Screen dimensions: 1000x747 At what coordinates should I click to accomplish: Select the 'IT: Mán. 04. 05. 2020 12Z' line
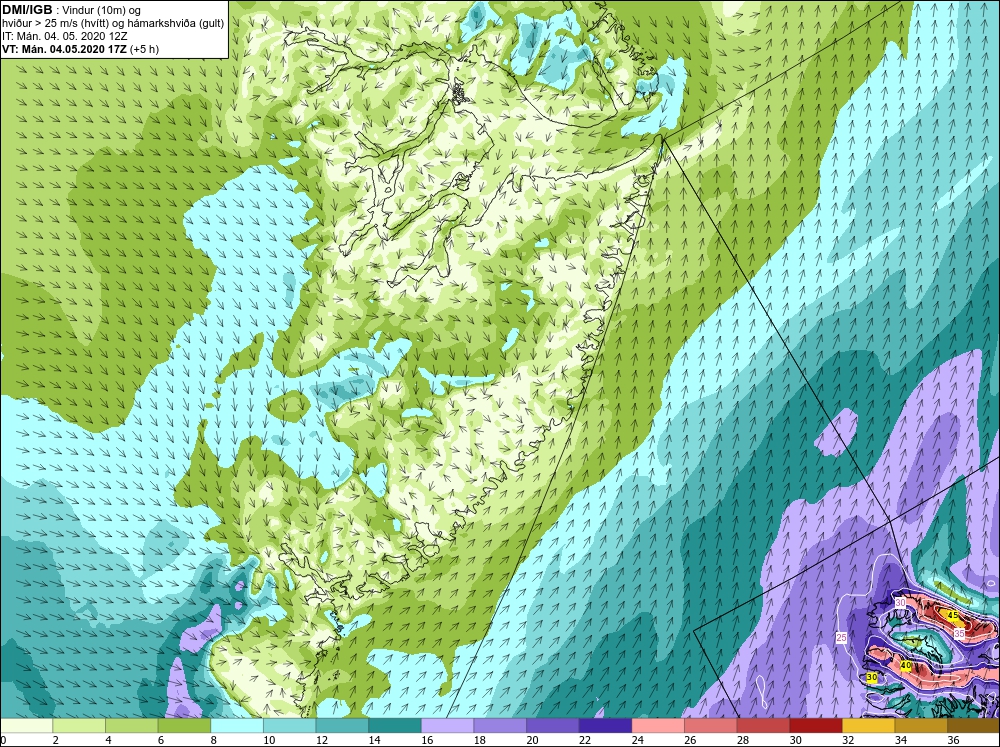65,36
